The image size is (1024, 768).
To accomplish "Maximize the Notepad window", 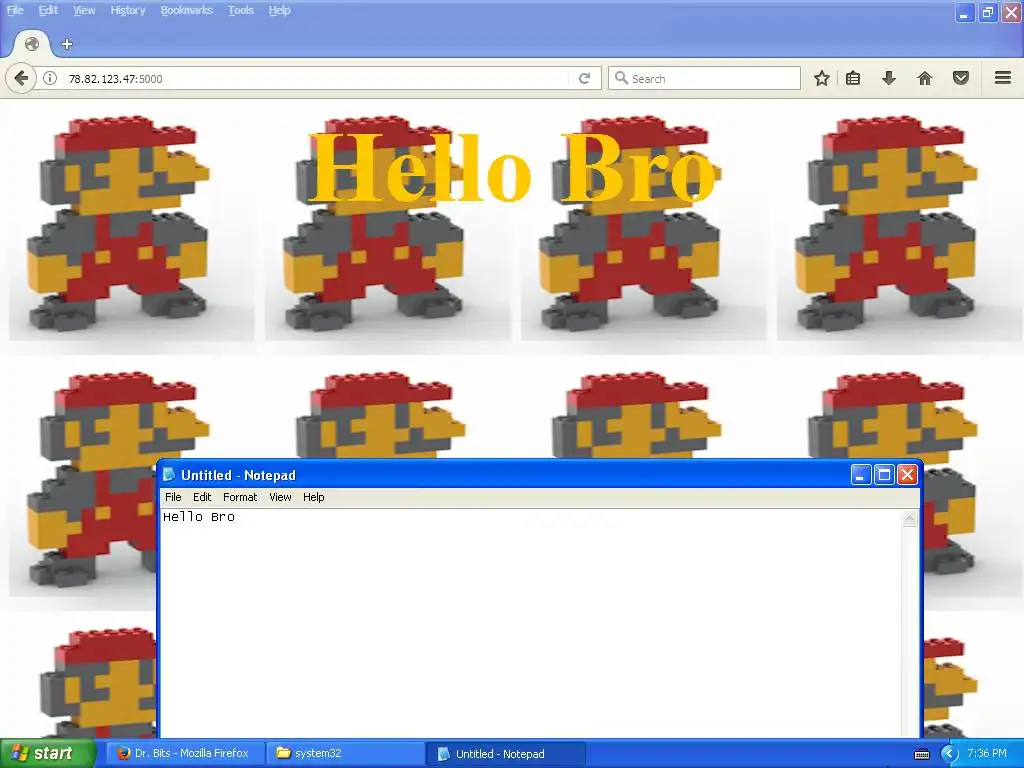I will point(884,475).
